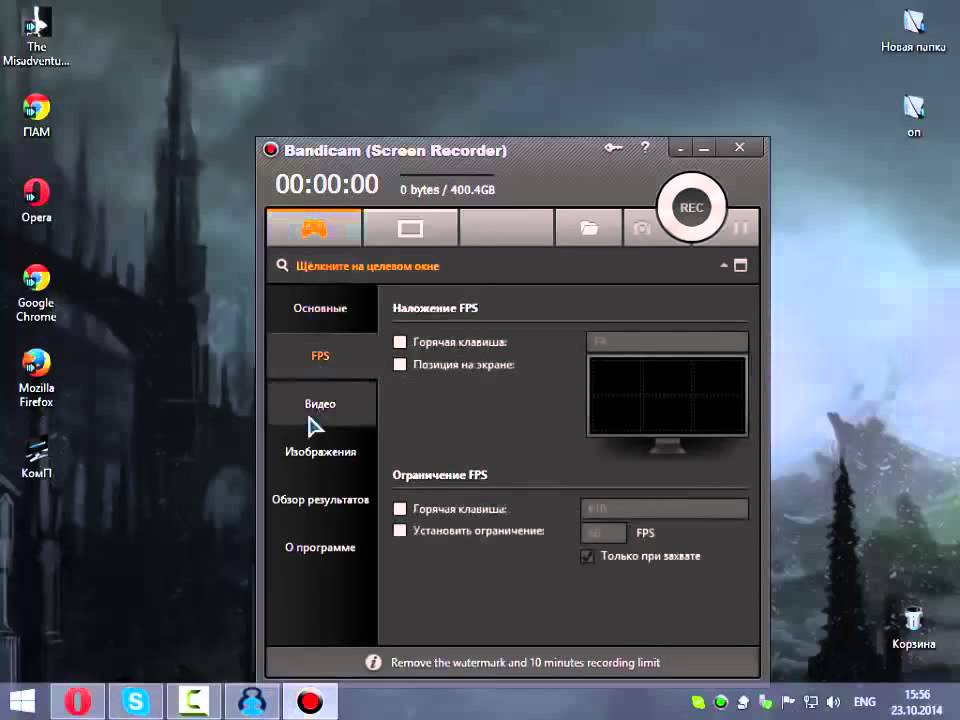Take a screenshot with the camera icon
The height and width of the screenshot is (720, 960).
pos(641,228)
